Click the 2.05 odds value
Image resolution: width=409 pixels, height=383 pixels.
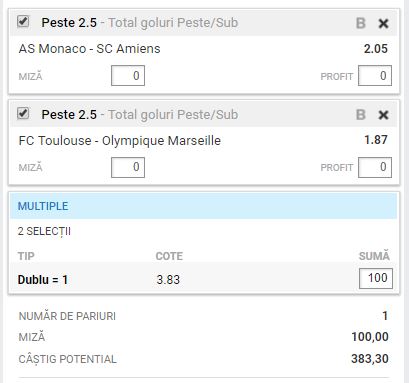(376, 49)
